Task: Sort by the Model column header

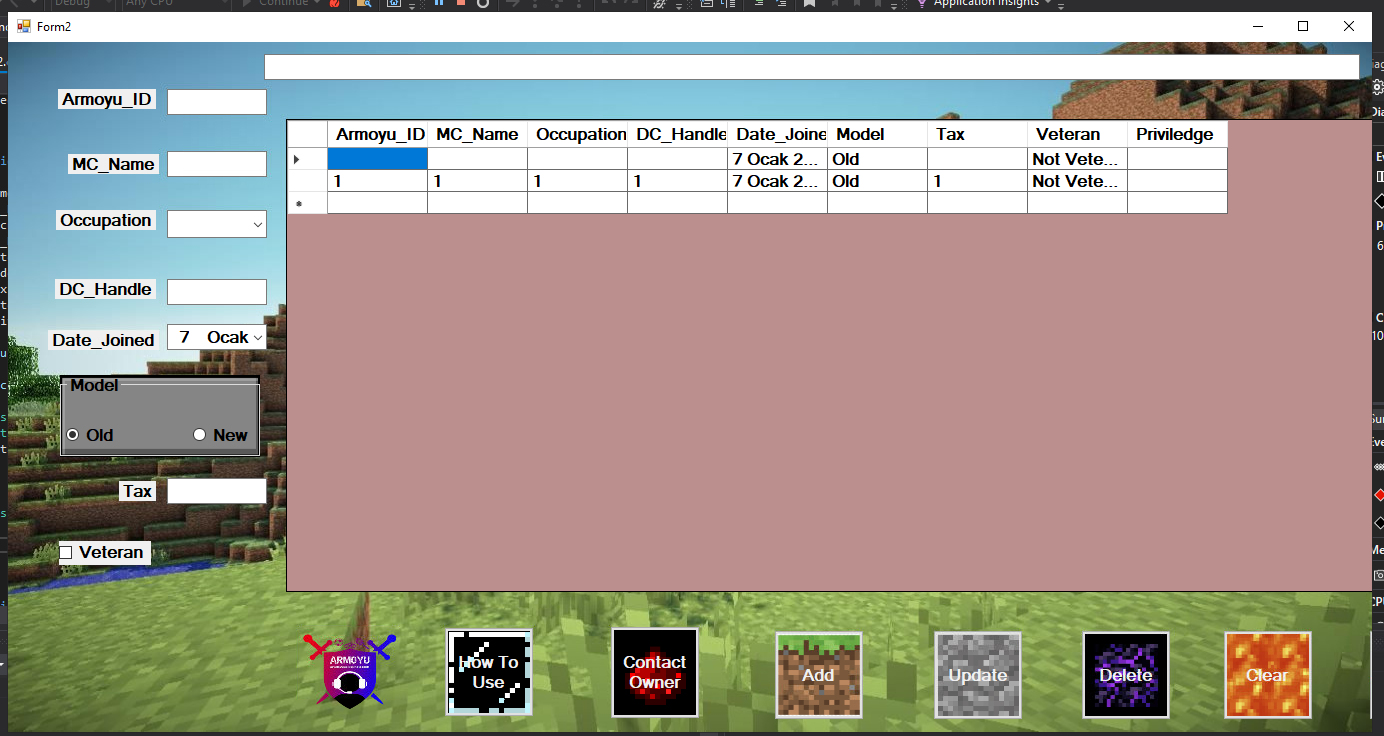Action: (878, 135)
